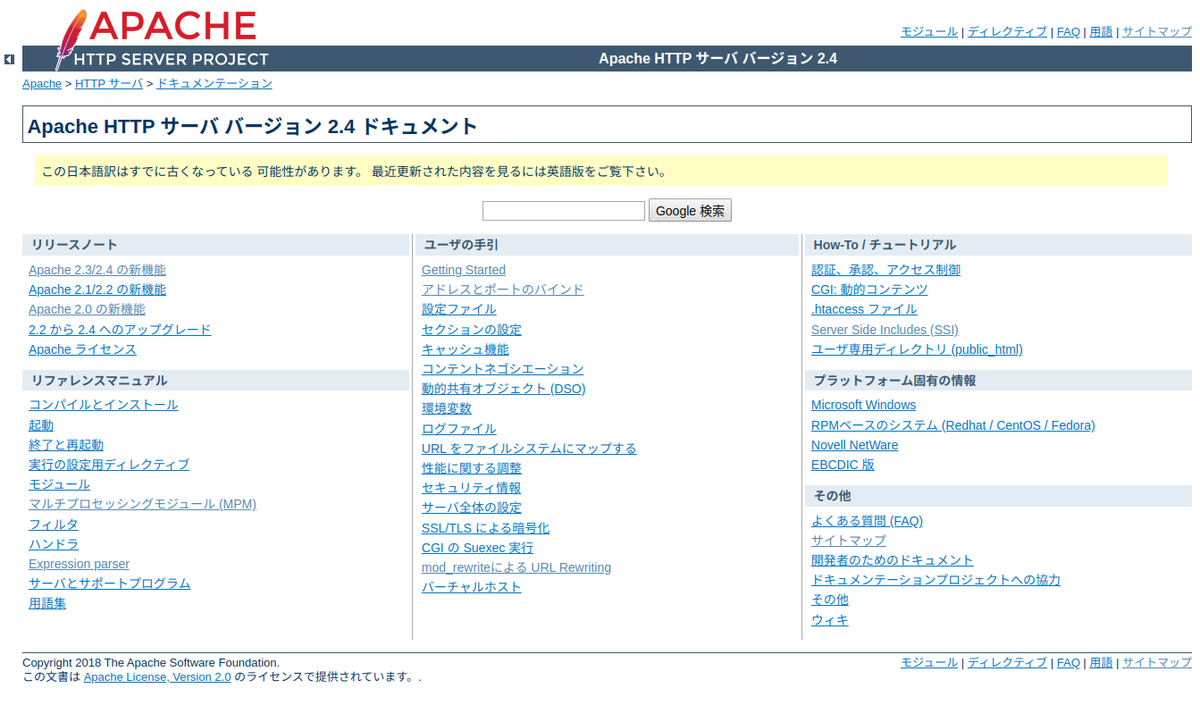The height and width of the screenshot is (722, 1200).
Task: Collapse the page using the left arrow icon
Action: [9, 60]
